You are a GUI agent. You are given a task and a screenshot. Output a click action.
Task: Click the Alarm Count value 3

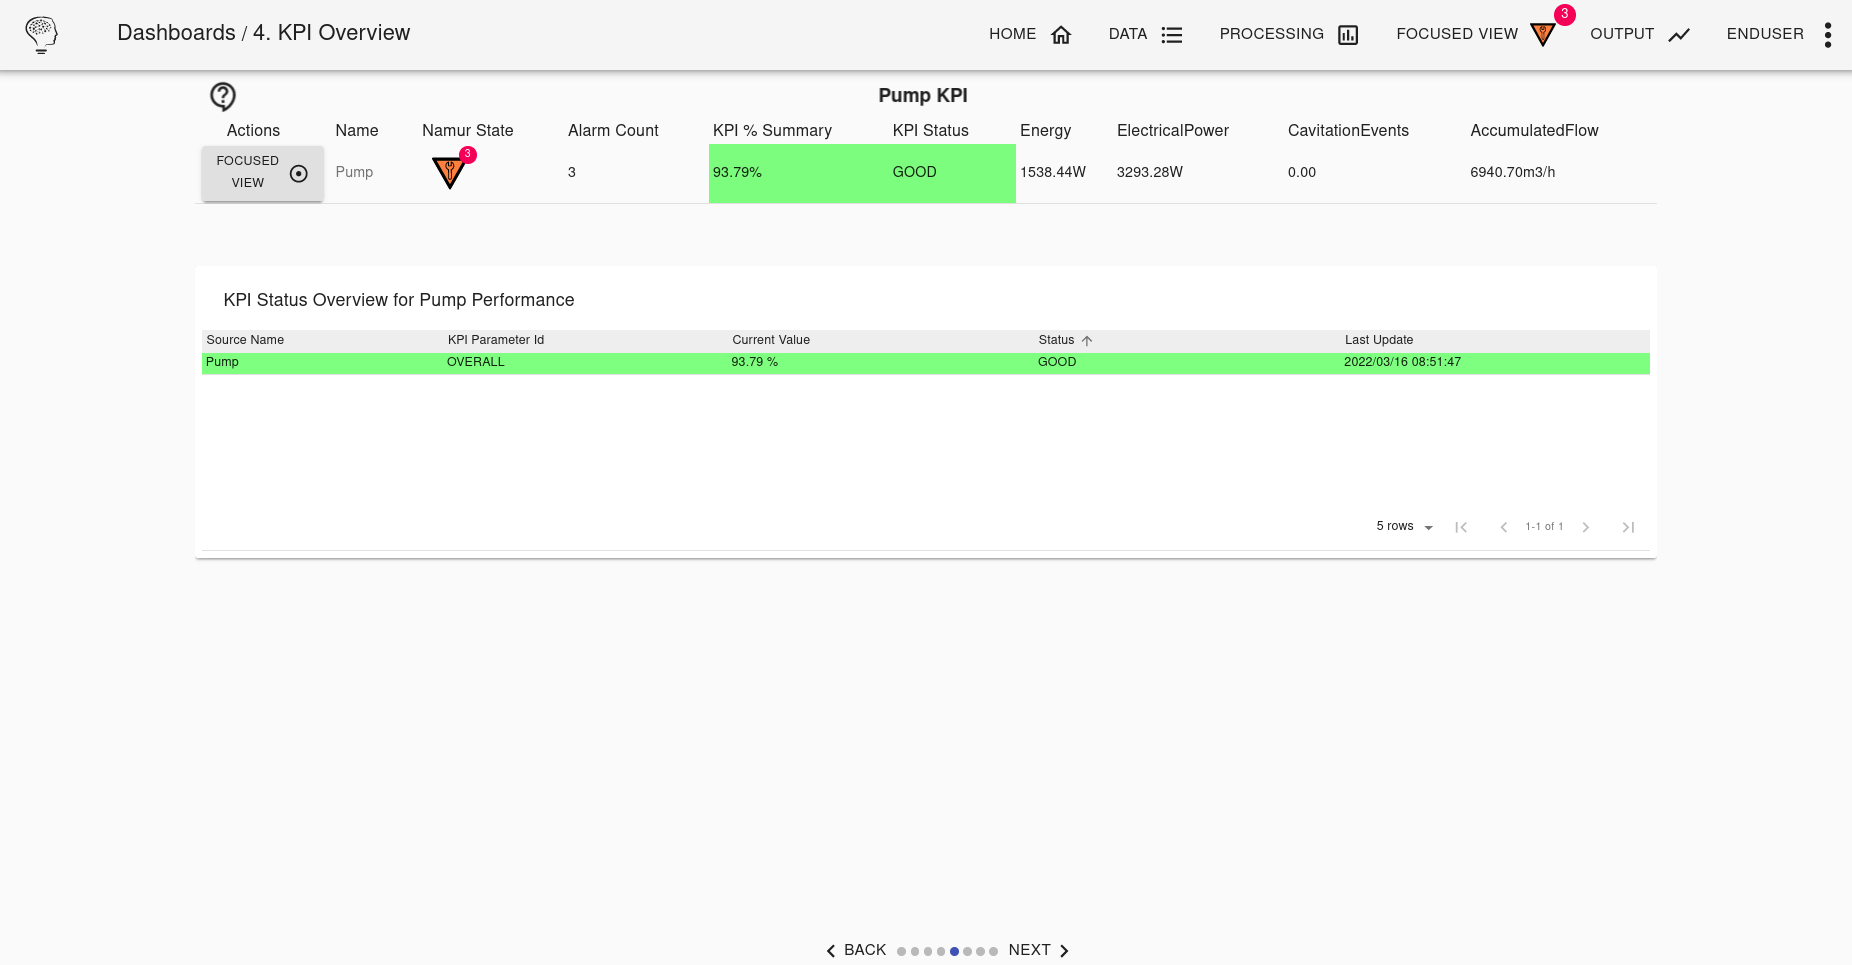[x=572, y=172]
